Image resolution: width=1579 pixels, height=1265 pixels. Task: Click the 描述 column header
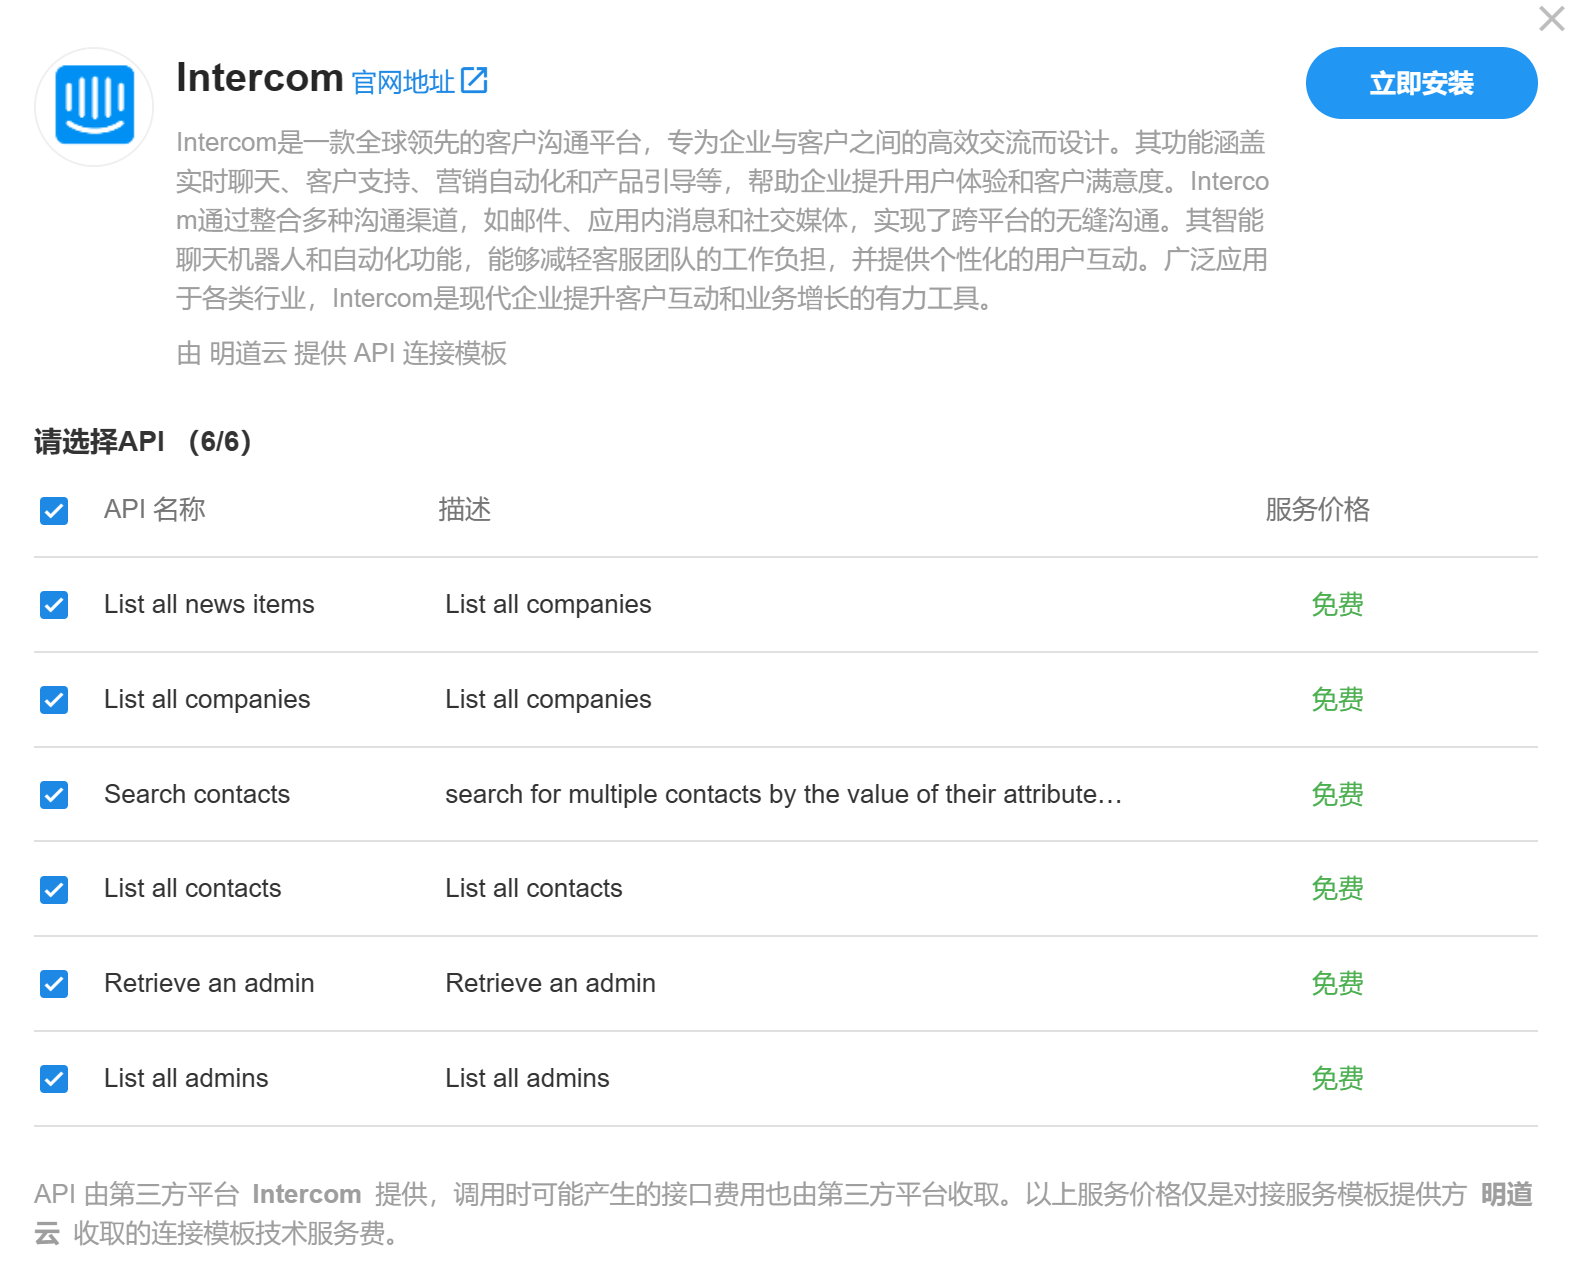point(464,509)
